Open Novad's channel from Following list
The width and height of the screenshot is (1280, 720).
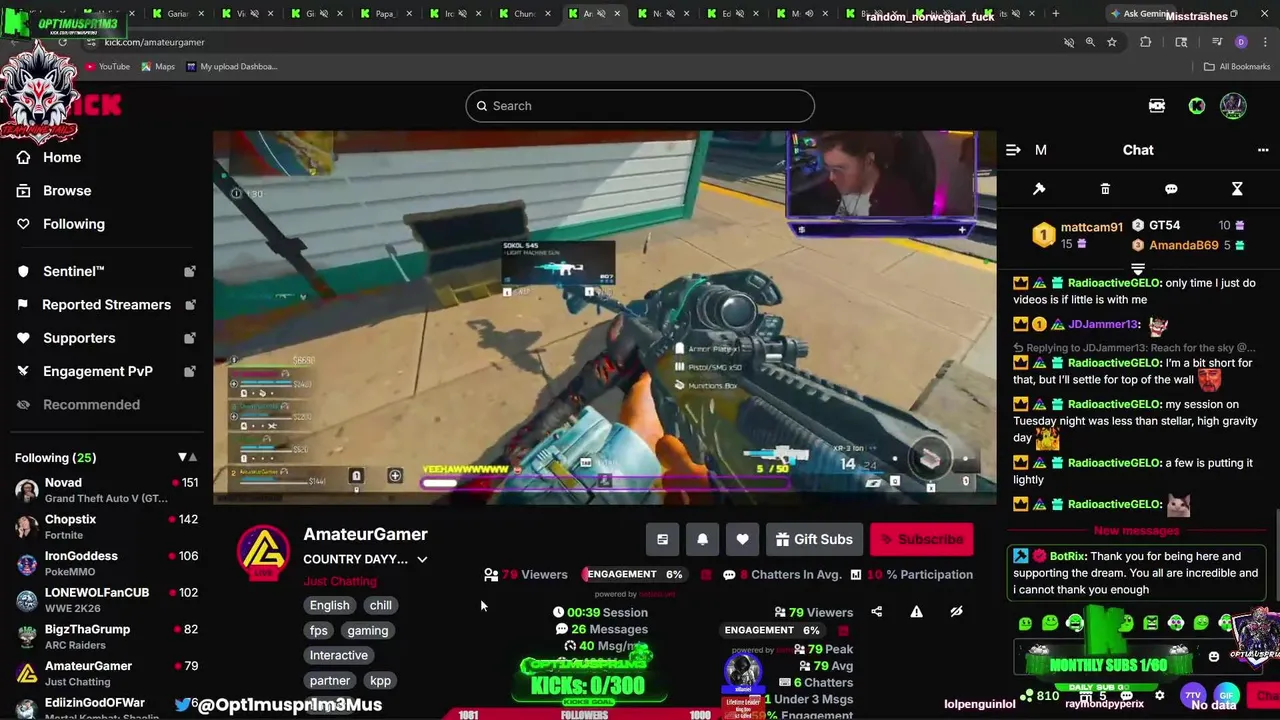click(105, 489)
